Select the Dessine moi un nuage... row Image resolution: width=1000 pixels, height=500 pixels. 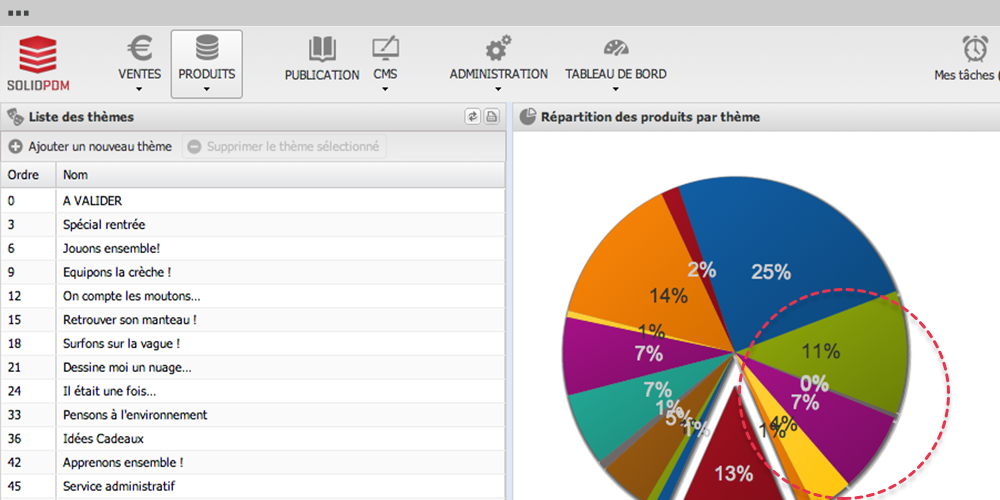coord(253,367)
